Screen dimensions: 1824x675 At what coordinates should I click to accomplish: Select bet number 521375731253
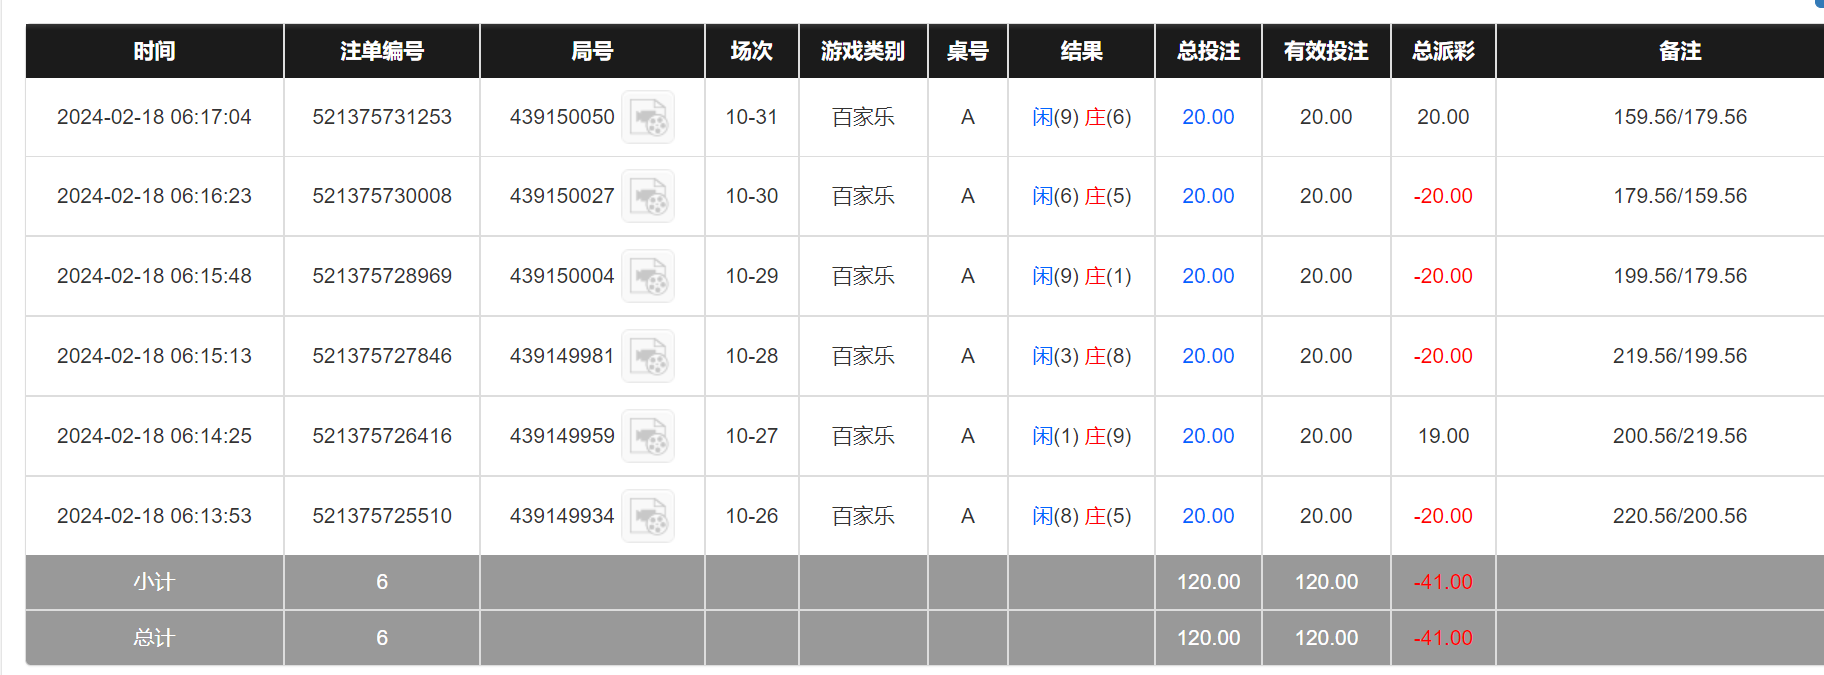[x=382, y=117]
